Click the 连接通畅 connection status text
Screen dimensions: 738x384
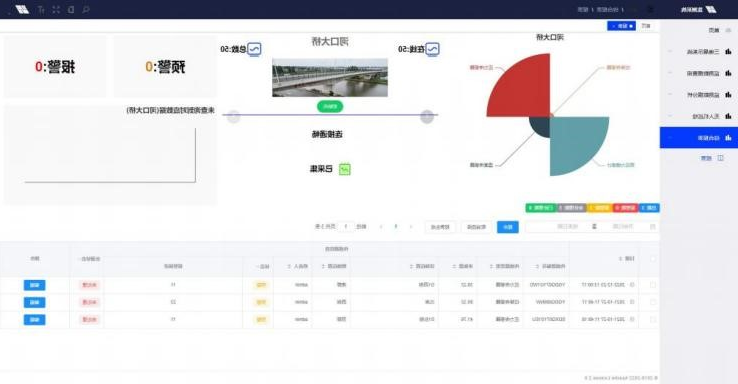[x=327, y=135]
